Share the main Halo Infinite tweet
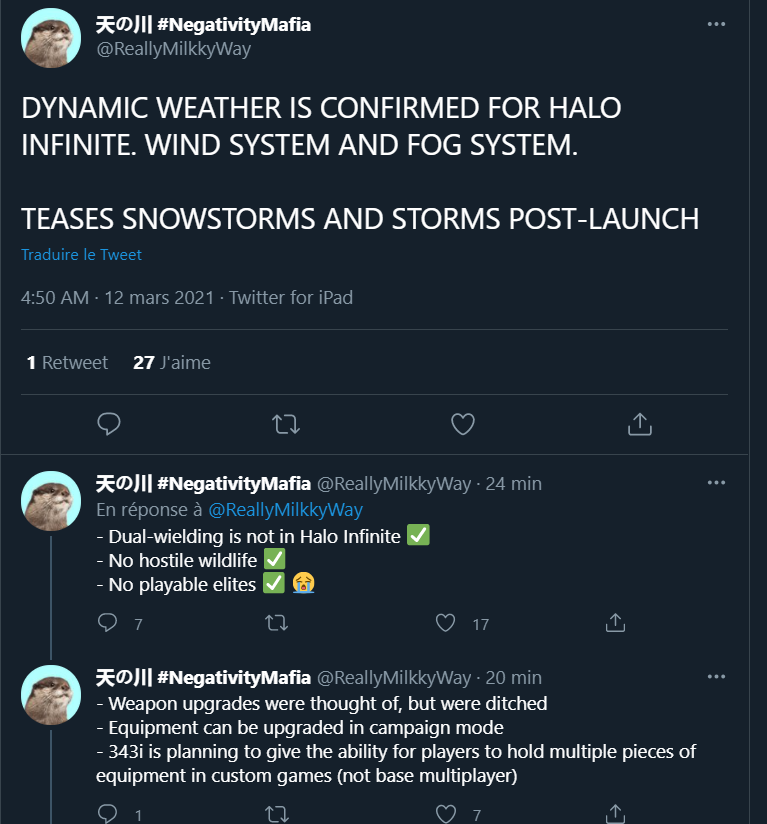Viewport: 767px width, 824px height. 639,424
